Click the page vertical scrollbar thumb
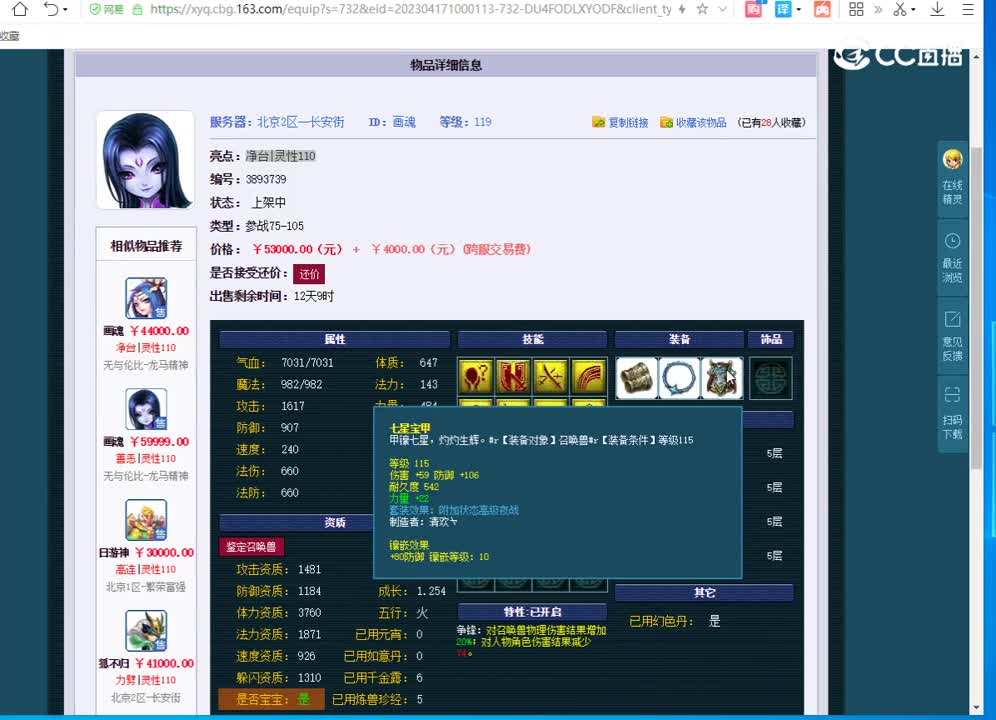The width and height of the screenshot is (996, 720). tap(976, 308)
